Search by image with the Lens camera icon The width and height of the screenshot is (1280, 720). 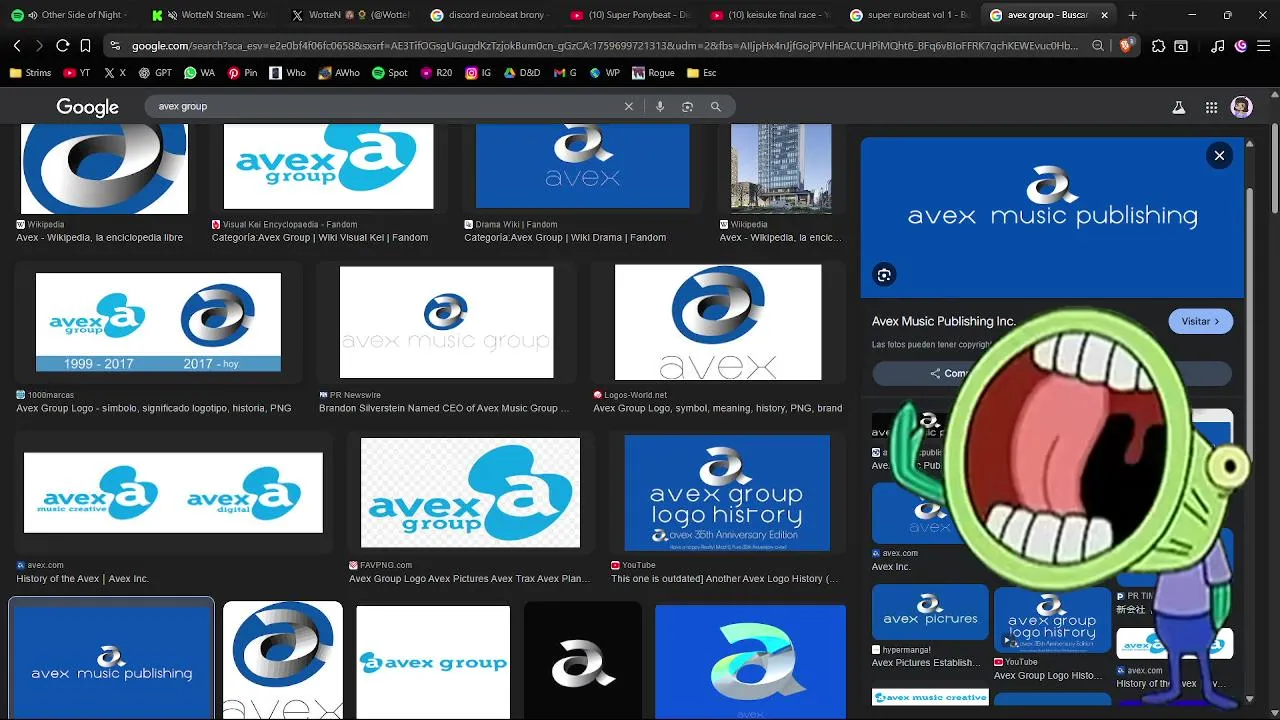687,106
